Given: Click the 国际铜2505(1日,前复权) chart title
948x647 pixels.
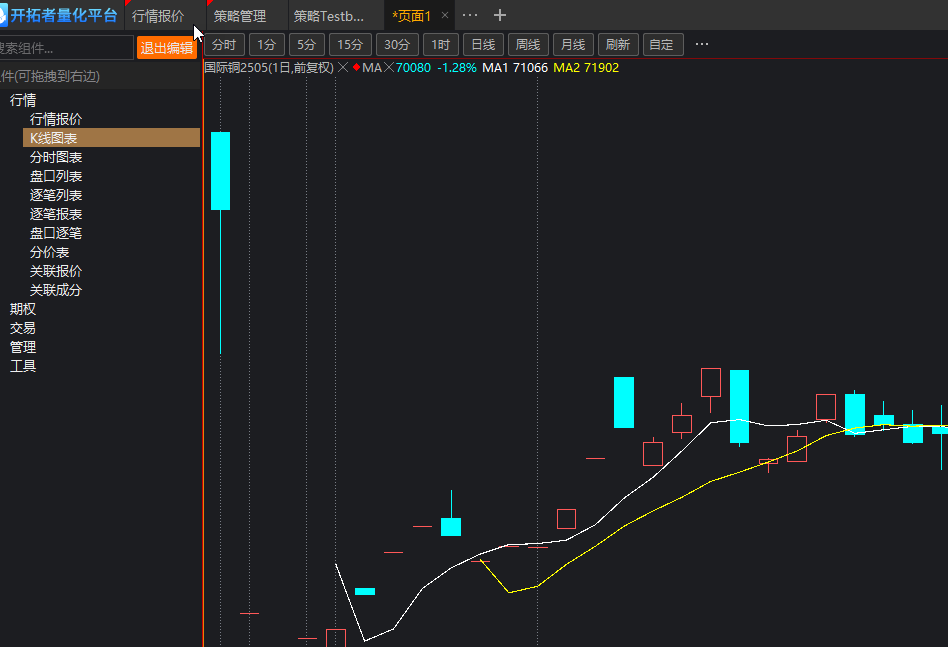Looking at the screenshot, I should (x=268, y=68).
